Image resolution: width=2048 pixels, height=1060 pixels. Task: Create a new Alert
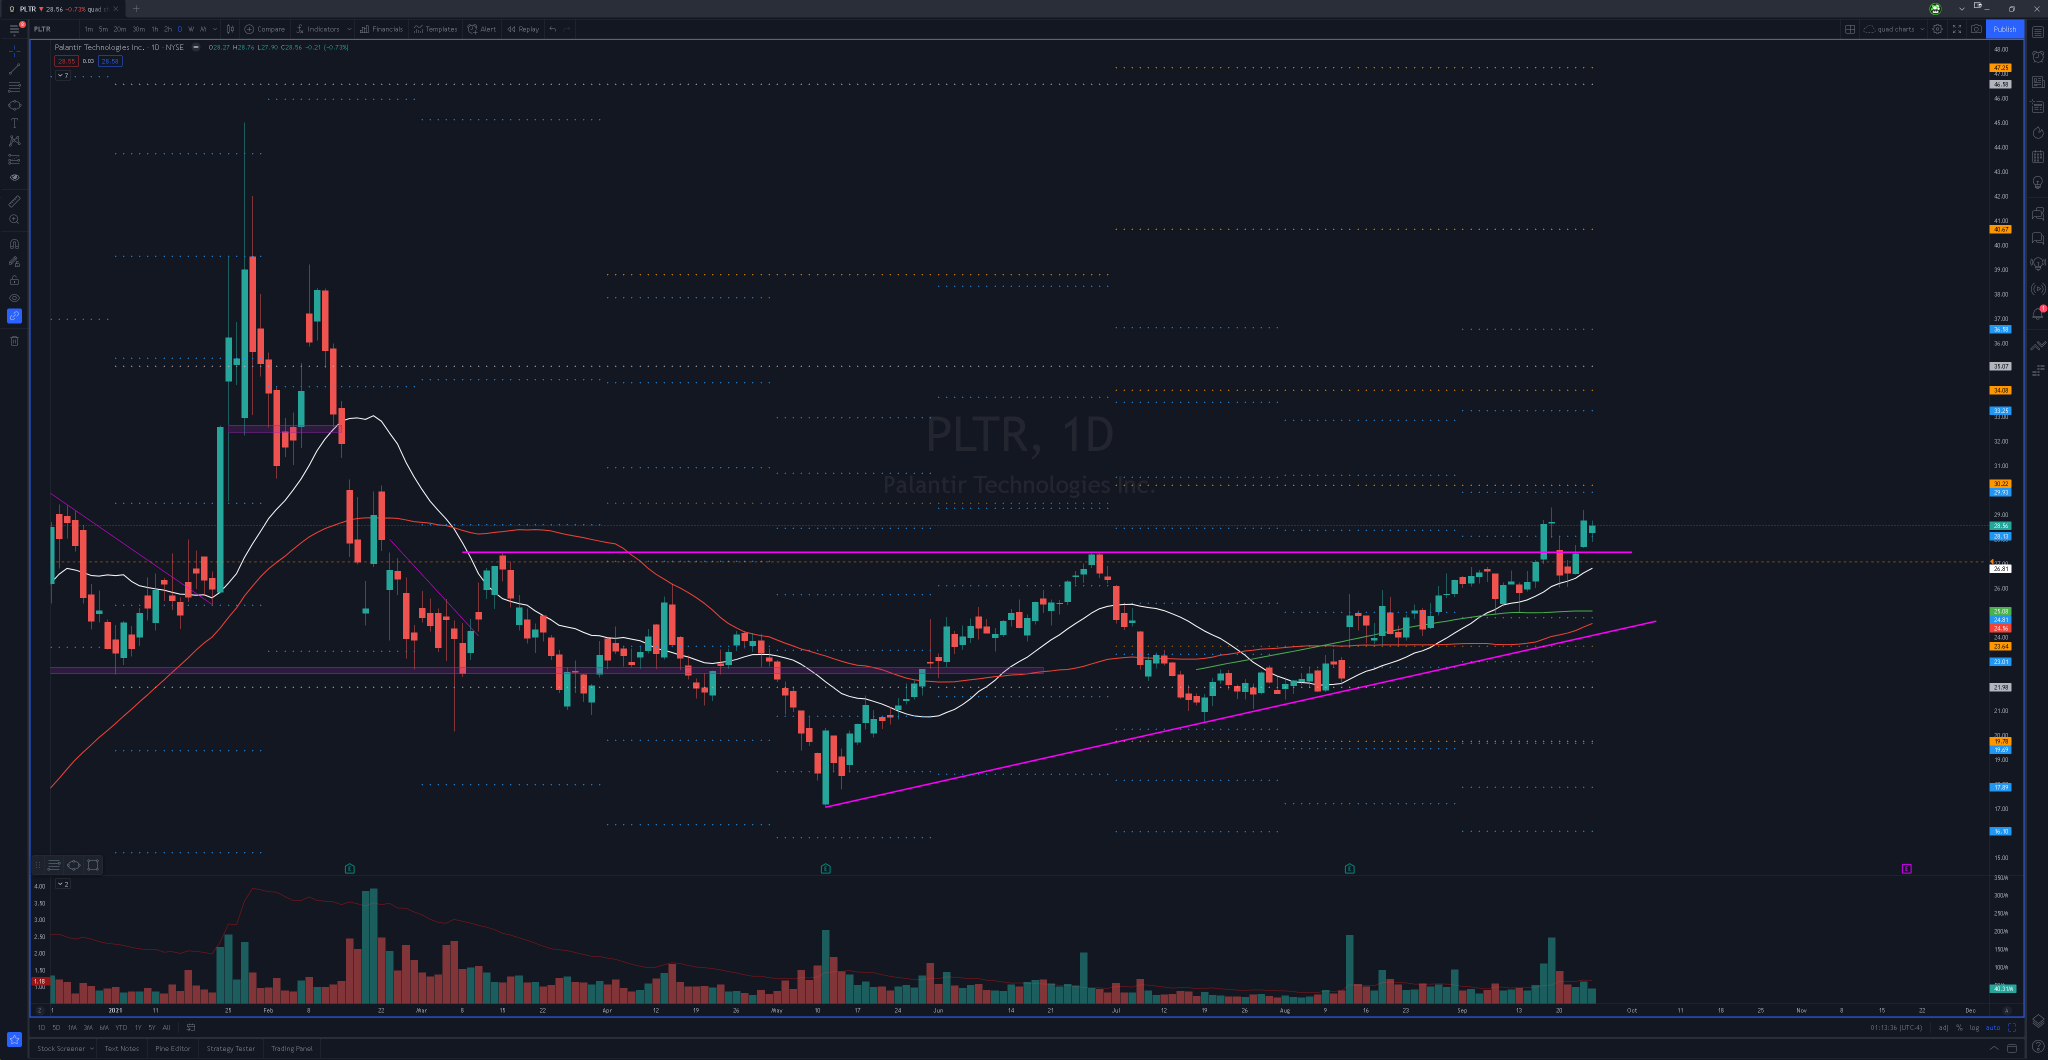(482, 29)
